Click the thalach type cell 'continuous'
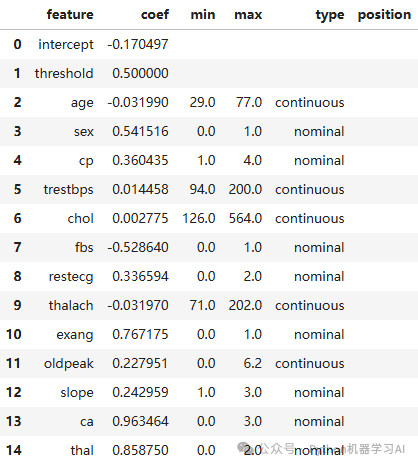 point(310,305)
